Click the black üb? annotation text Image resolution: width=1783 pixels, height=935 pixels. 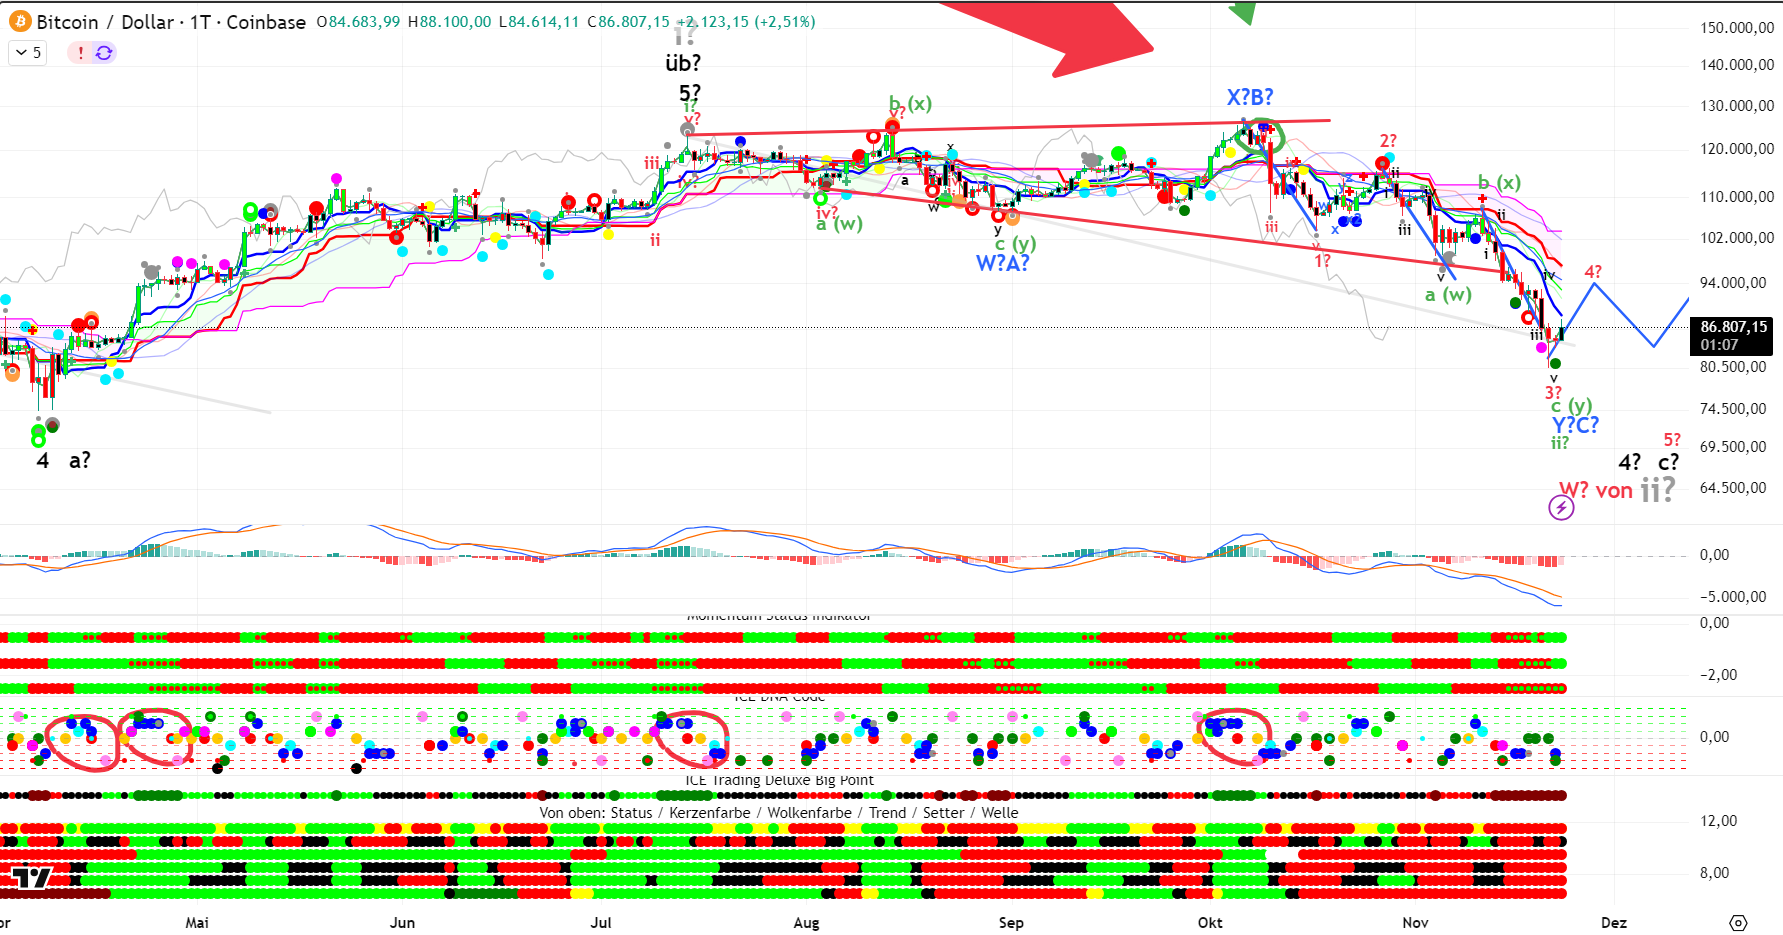tap(683, 63)
